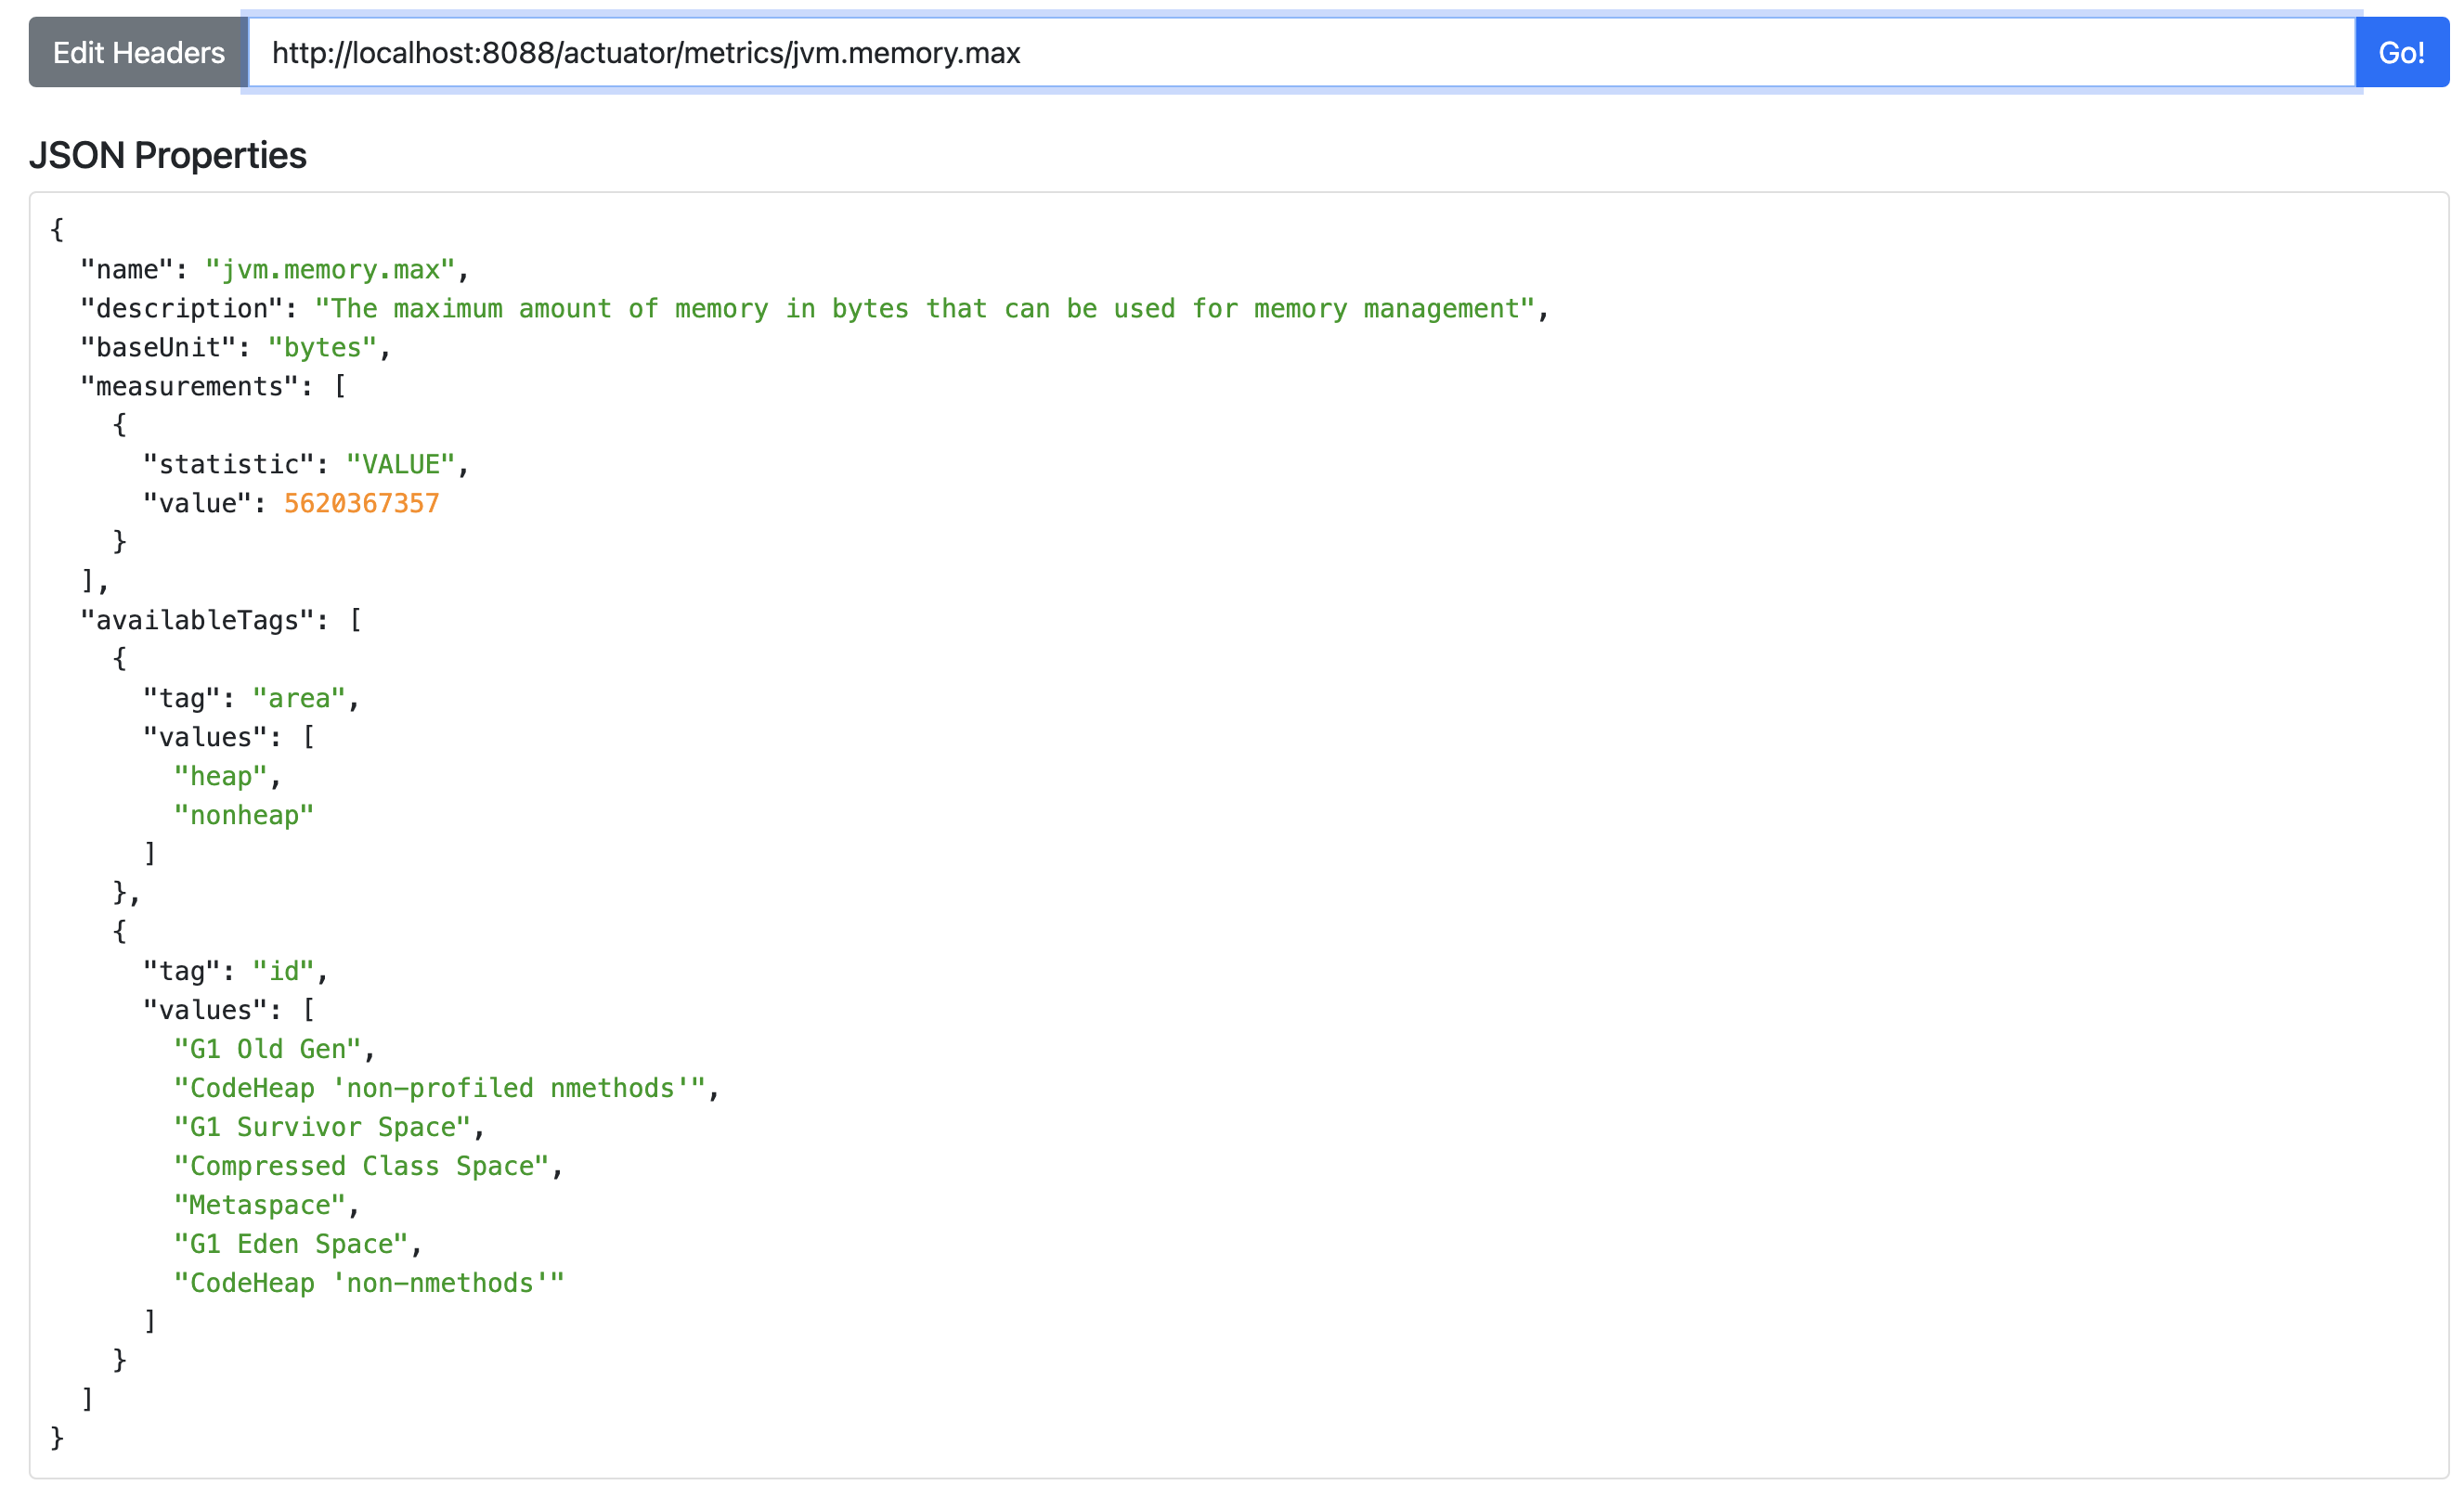Viewport: 2464px width, 1498px height.
Task: Click the memory description string value
Action: pos(924,309)
